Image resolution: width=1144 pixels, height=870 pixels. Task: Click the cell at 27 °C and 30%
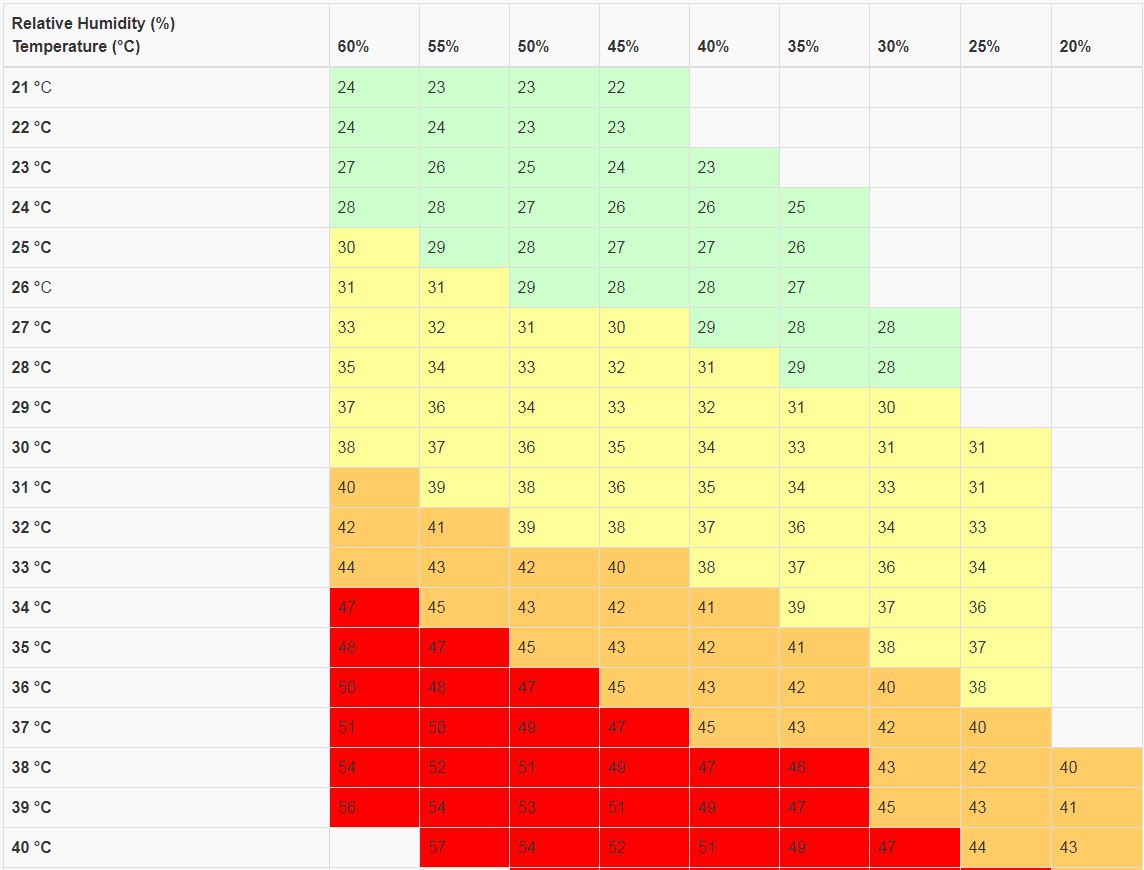[913, 328]
